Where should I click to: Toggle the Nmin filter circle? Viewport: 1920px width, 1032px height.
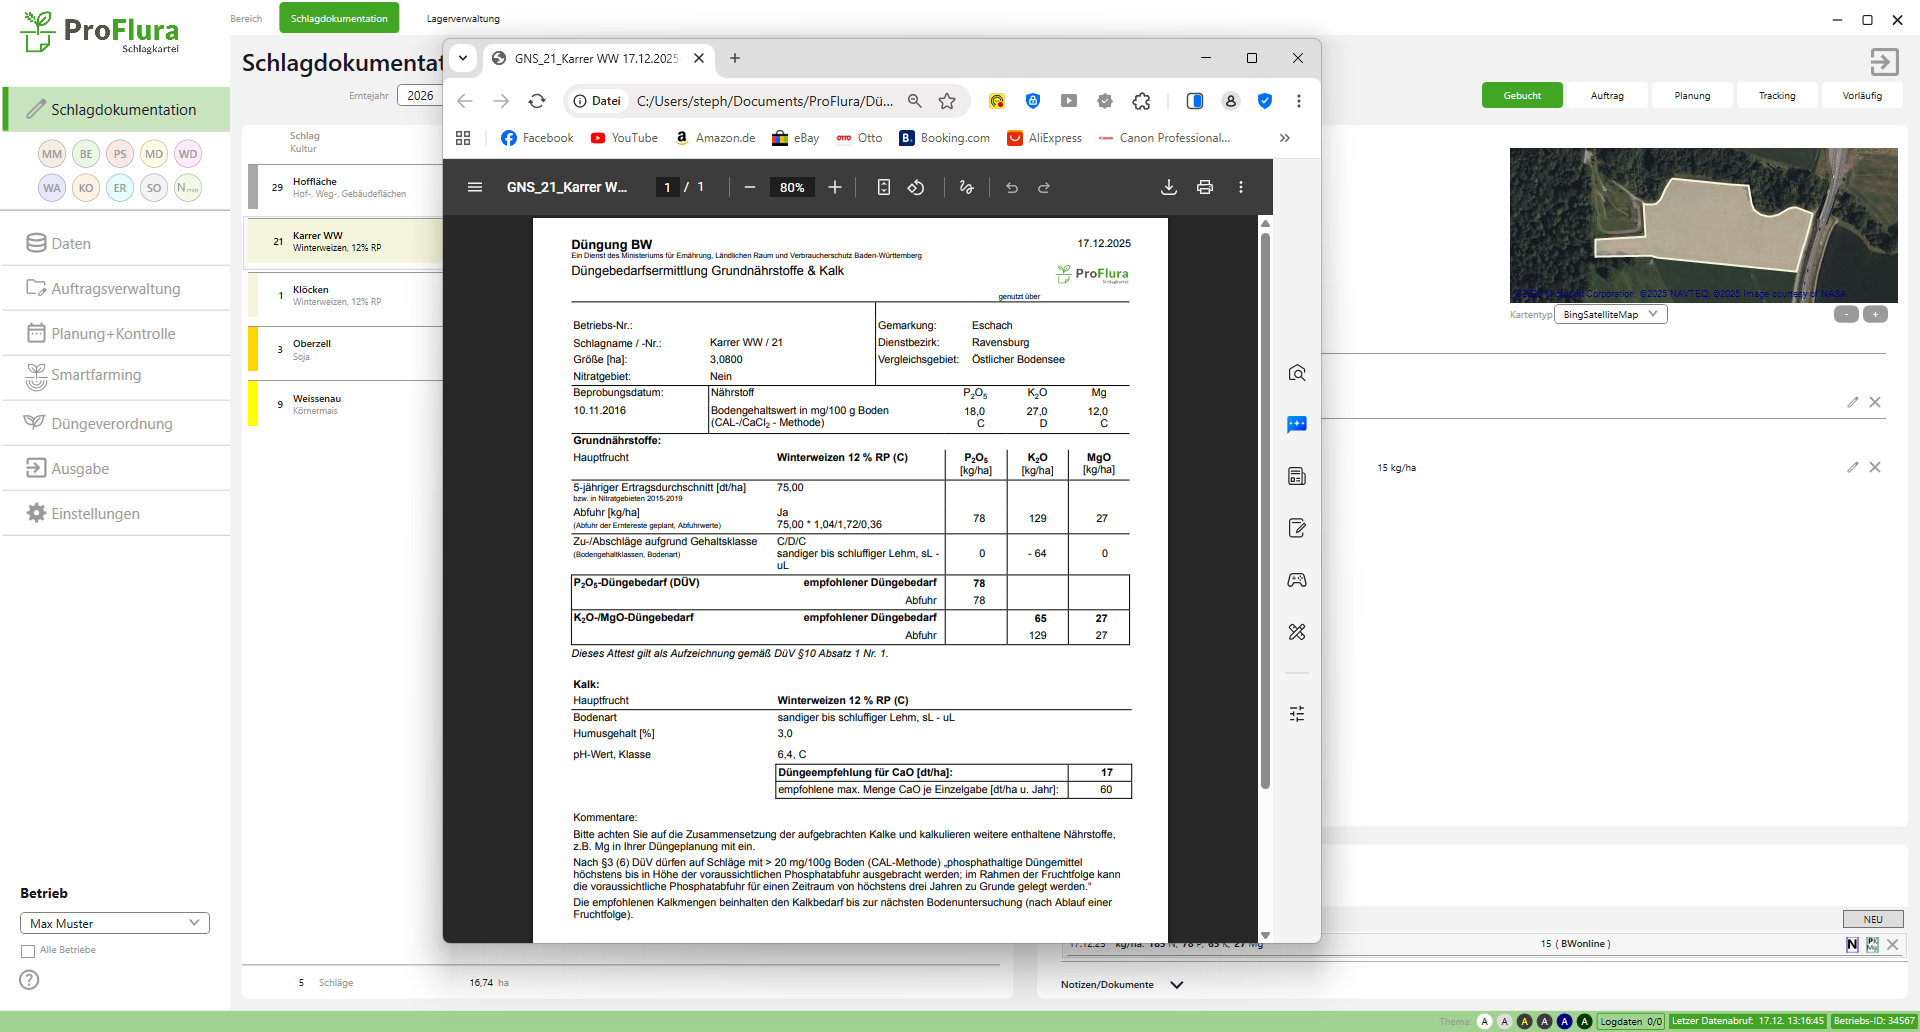coord(188,188)
